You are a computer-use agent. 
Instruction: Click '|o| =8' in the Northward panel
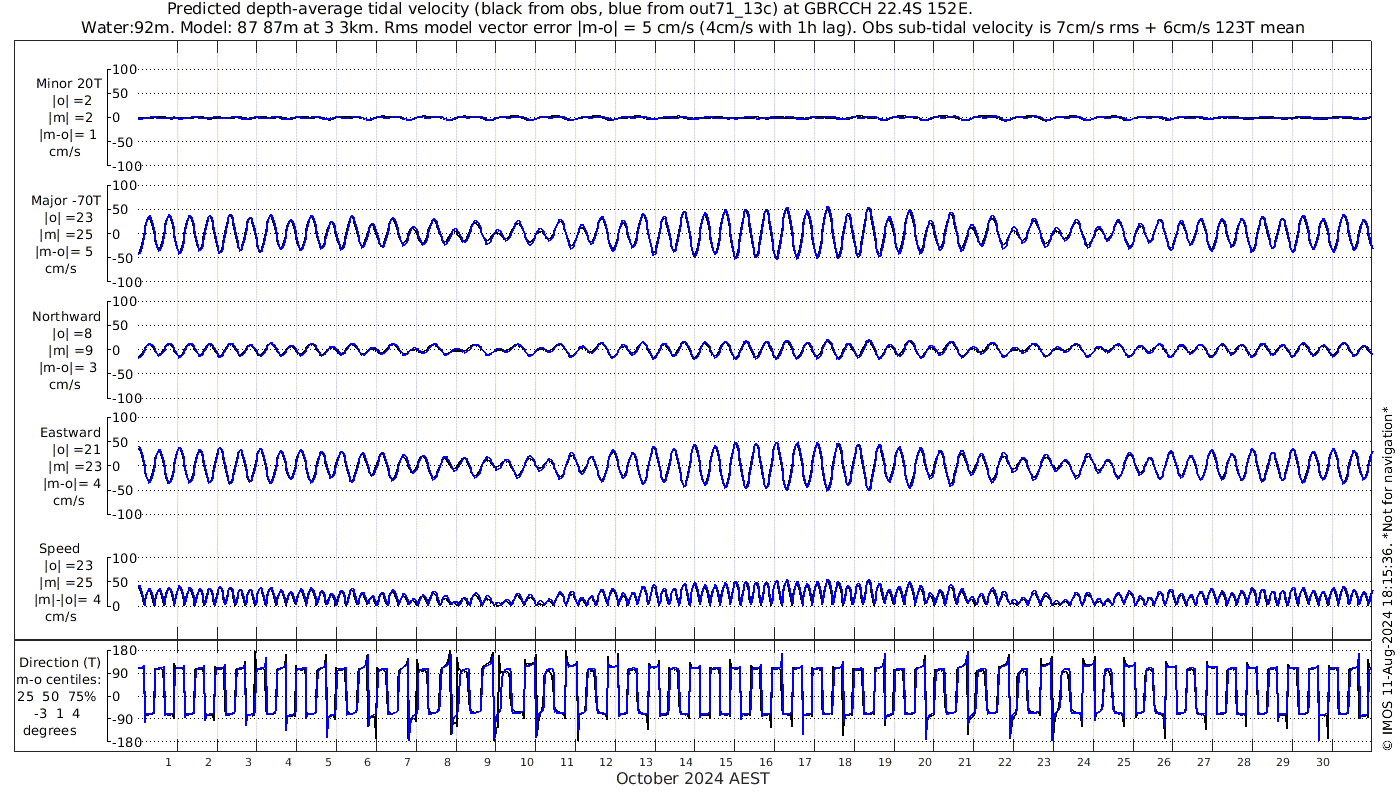(x=72, y=334)
